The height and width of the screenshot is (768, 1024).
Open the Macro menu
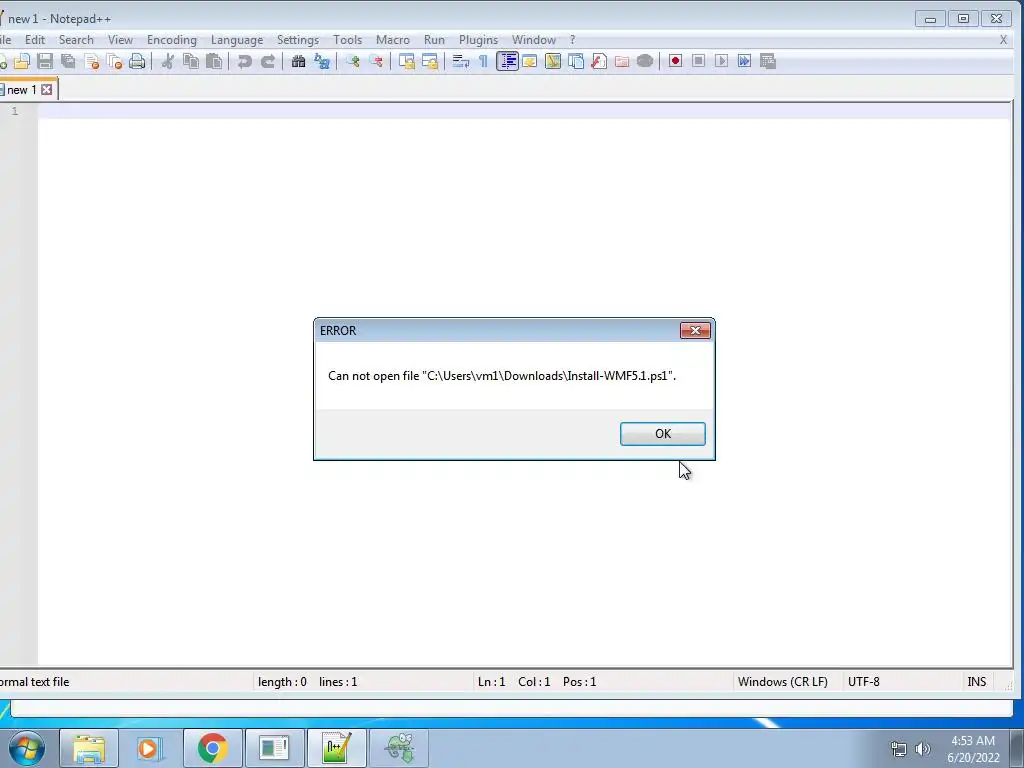coord(392,40)
